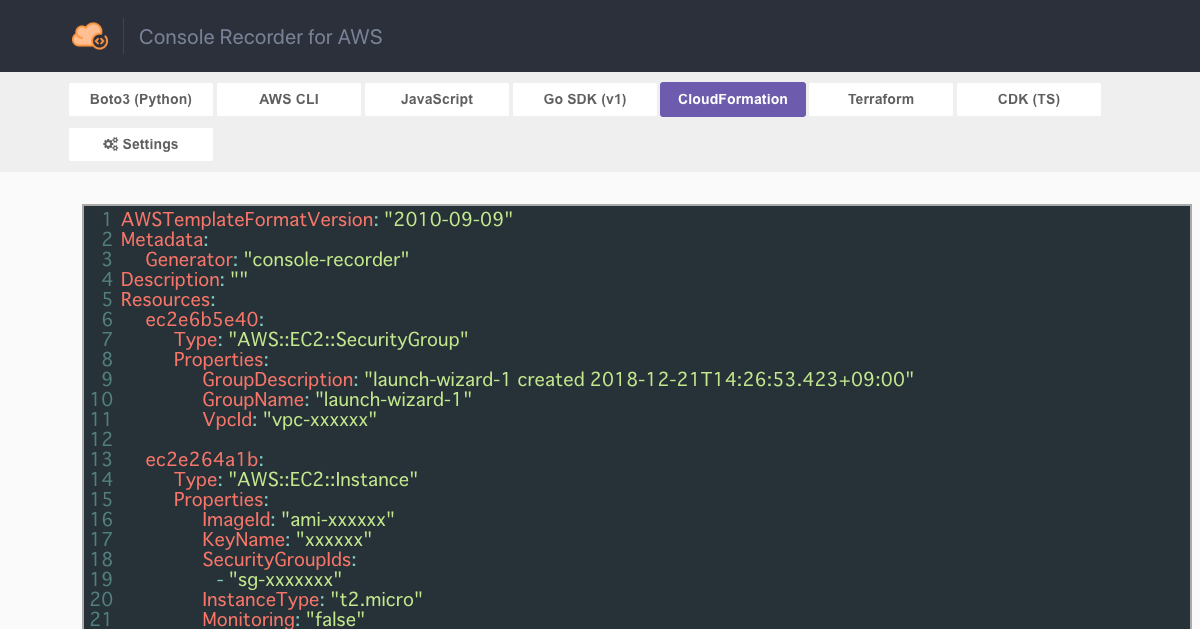The height and width of the screenshot is (629, 1200).
Task: Click the Resources key in code
Action: (165, 299)
